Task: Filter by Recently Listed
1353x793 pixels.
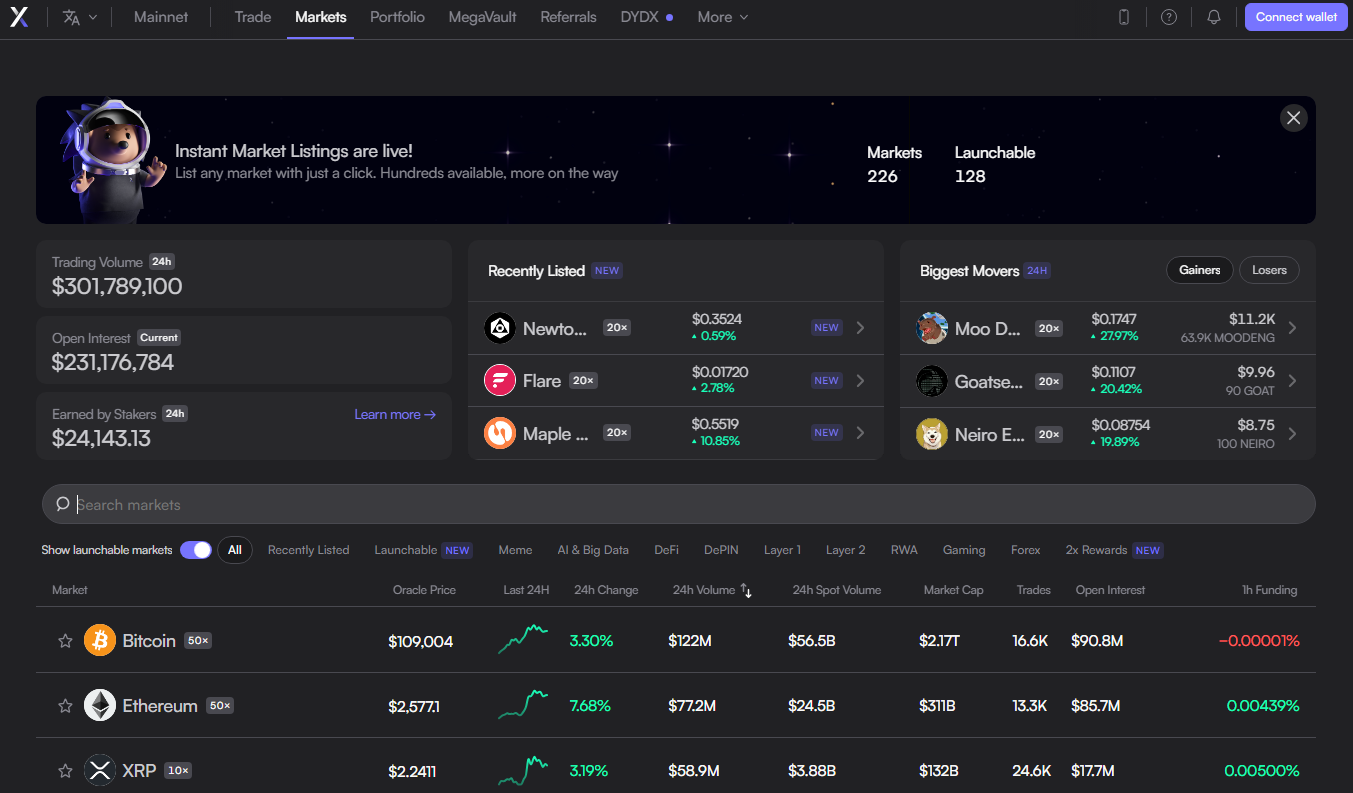Action: pos(309,550)
